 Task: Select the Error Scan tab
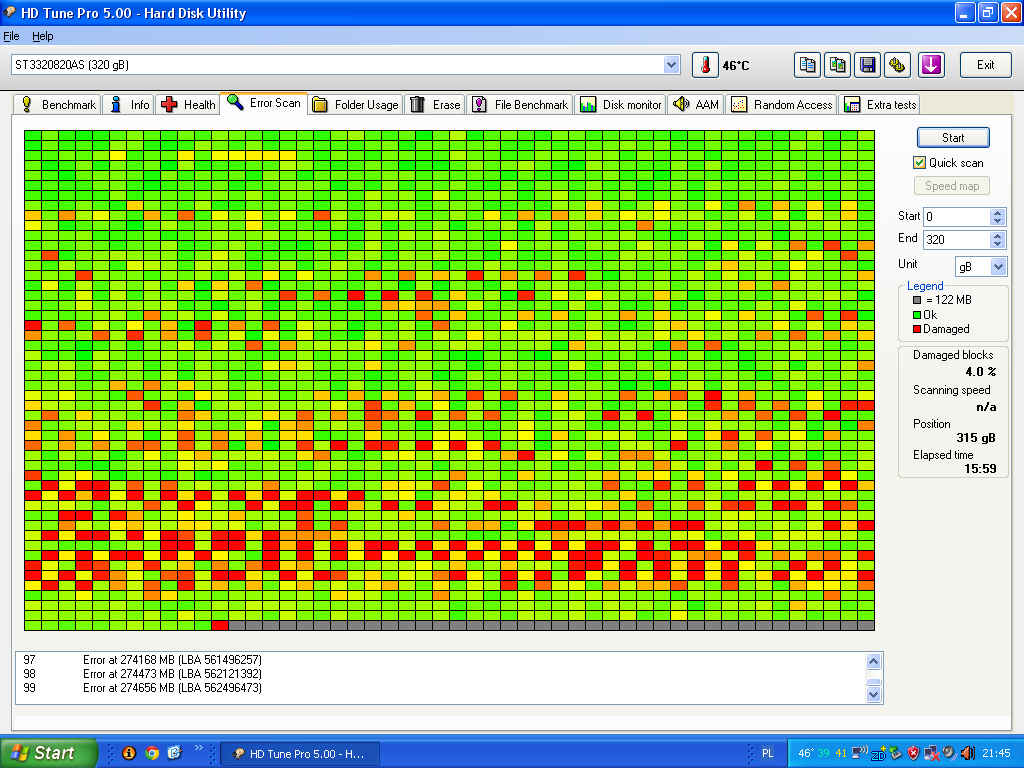tap(264, 103)
